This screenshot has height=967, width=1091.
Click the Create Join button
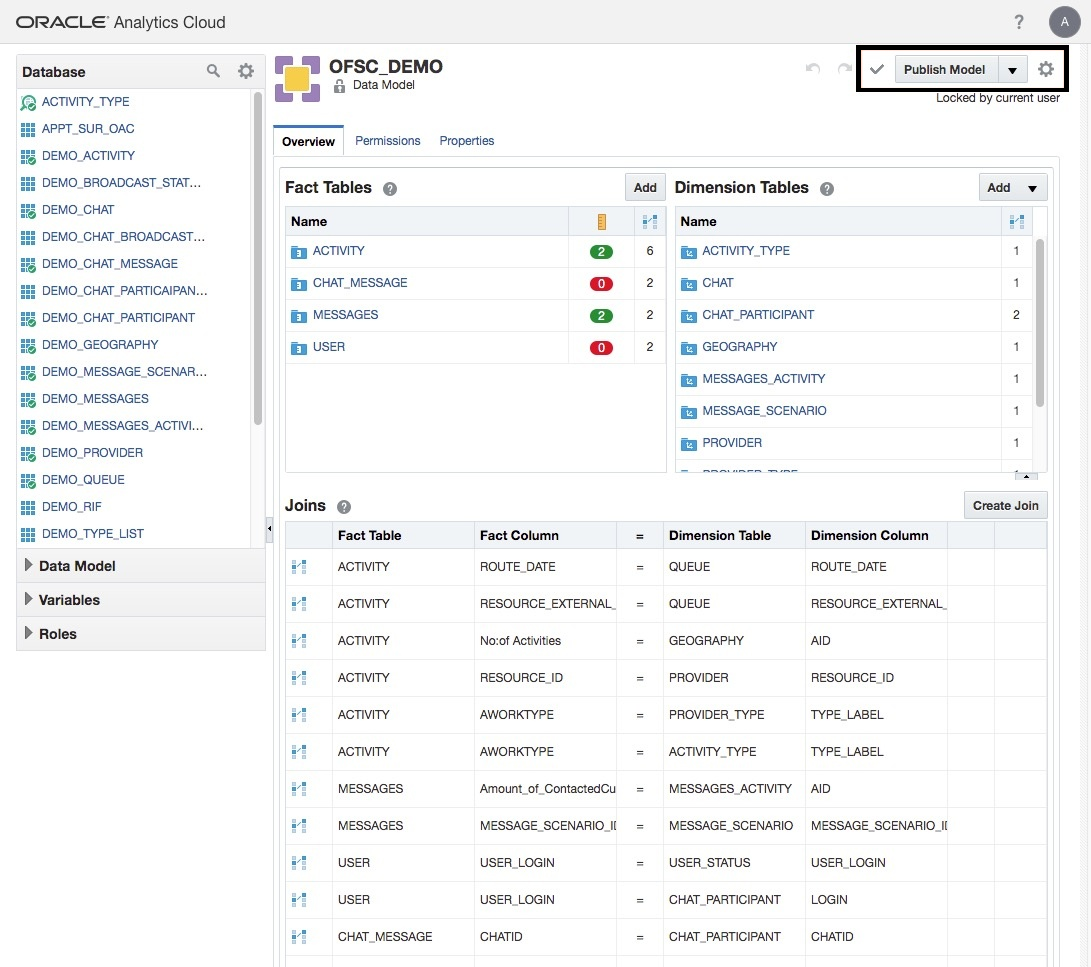point(1005,505)
